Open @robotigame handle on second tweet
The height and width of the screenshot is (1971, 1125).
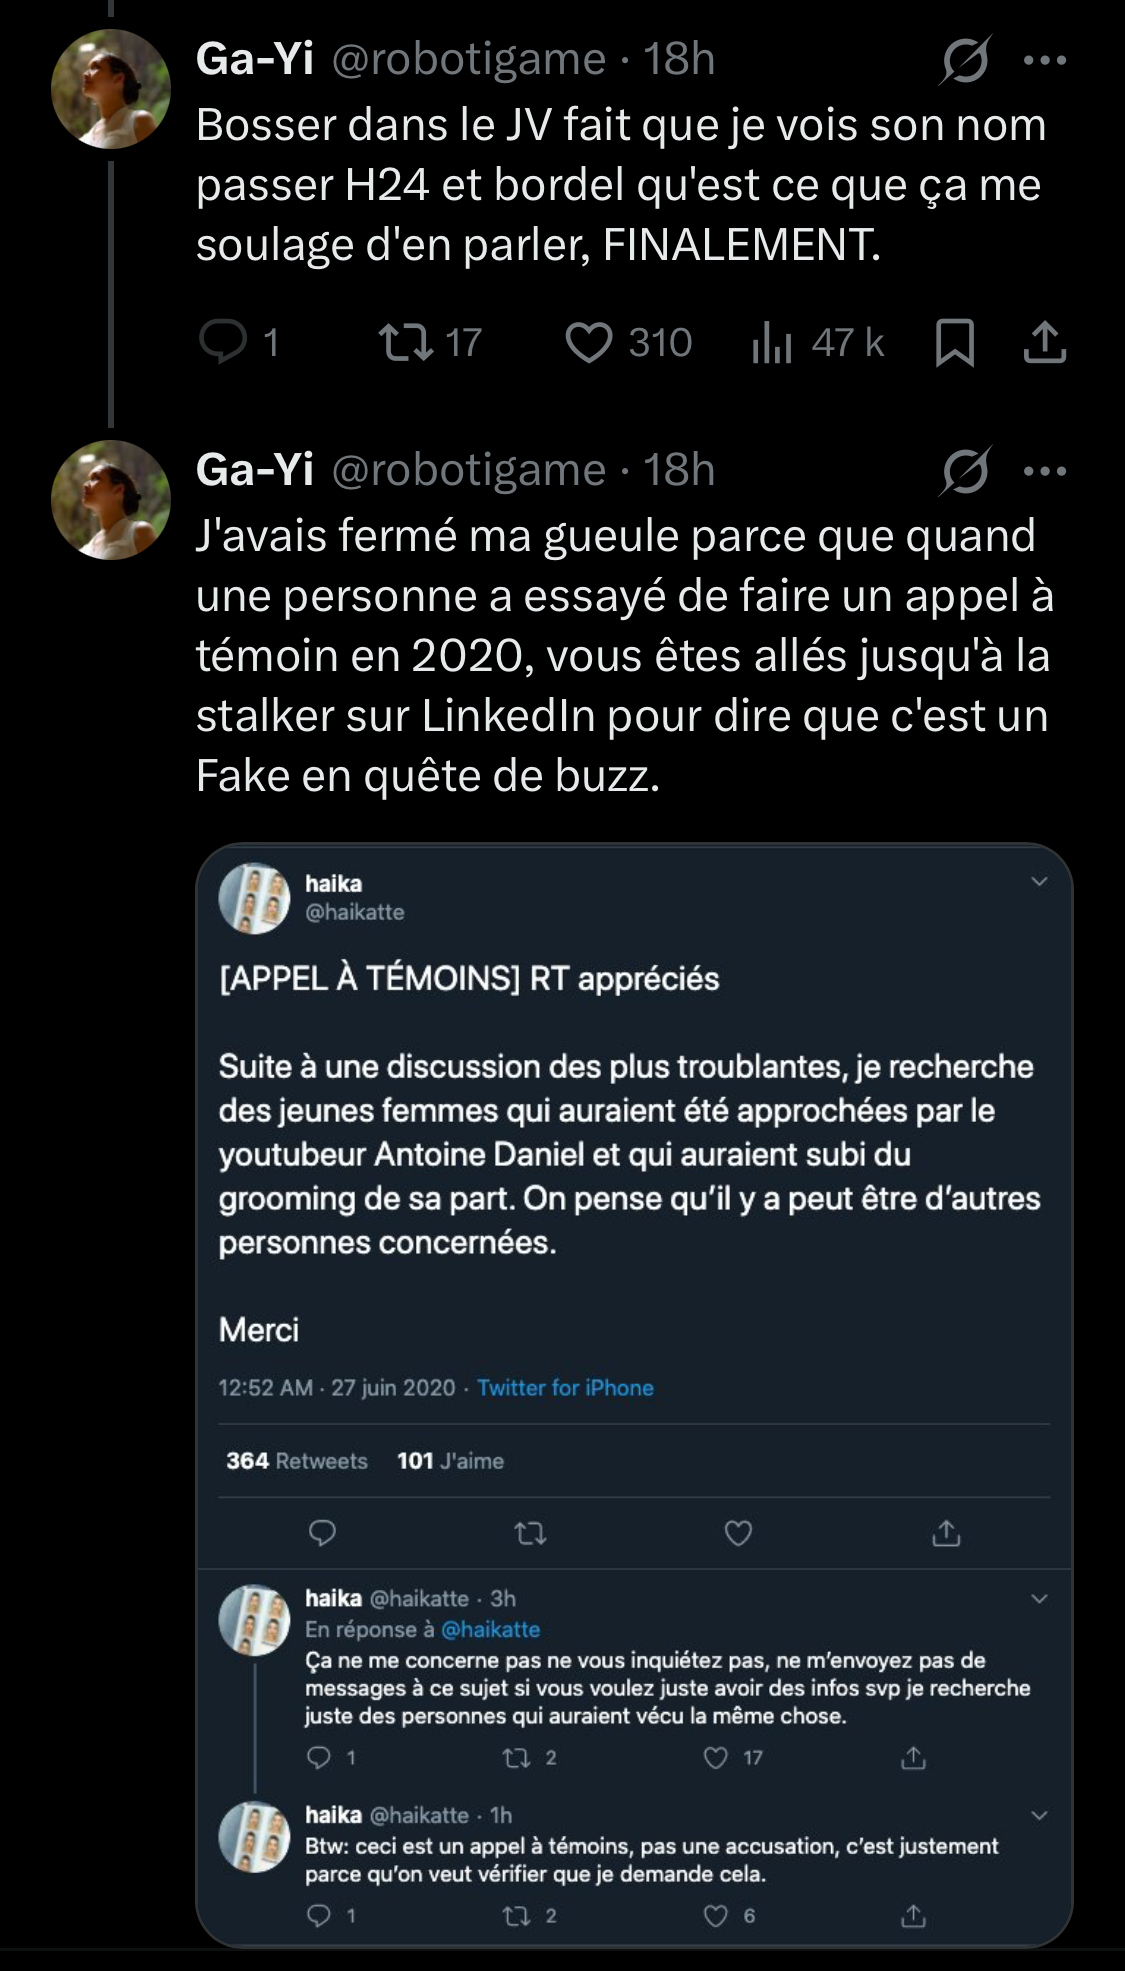(x=468, y=470)
